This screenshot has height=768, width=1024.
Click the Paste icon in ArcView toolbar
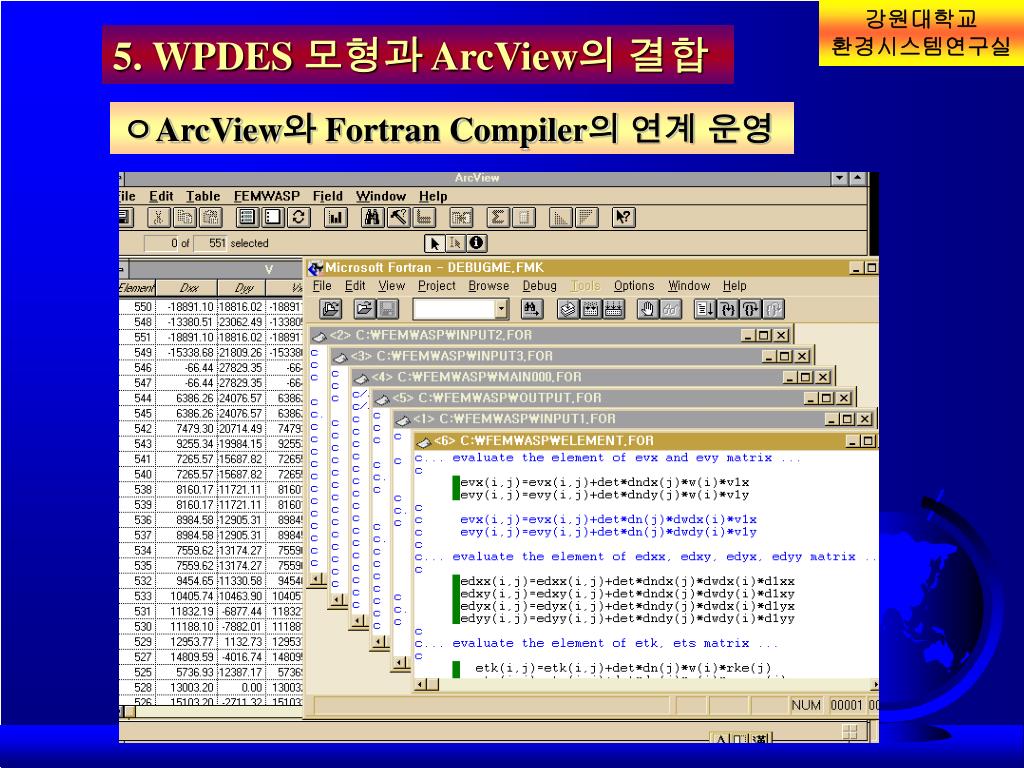[210, 217]
